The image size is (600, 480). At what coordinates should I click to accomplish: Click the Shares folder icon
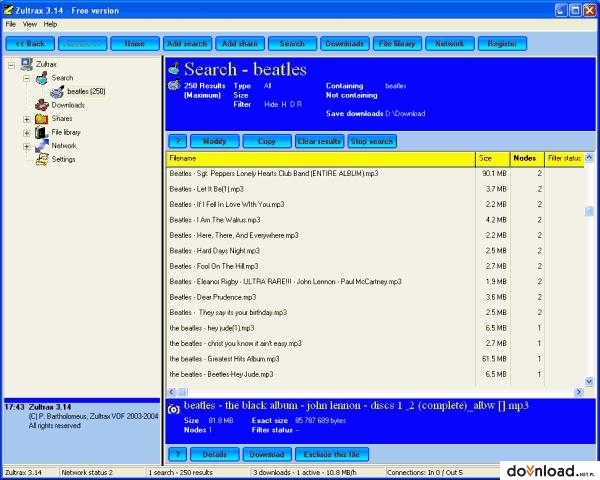[x=42, y=119]
